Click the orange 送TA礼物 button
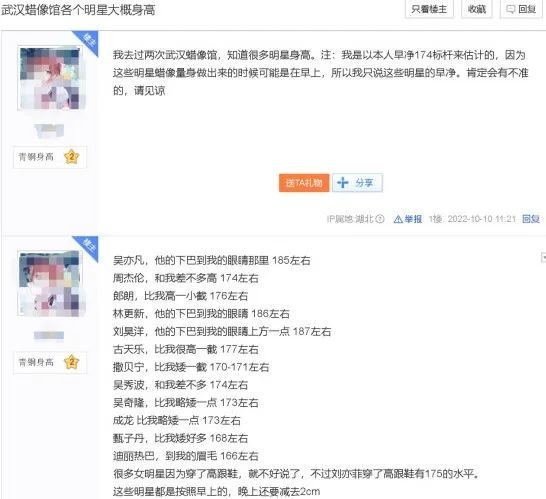The width and height of the screenshot is (546, 499). tap(304, 183)
